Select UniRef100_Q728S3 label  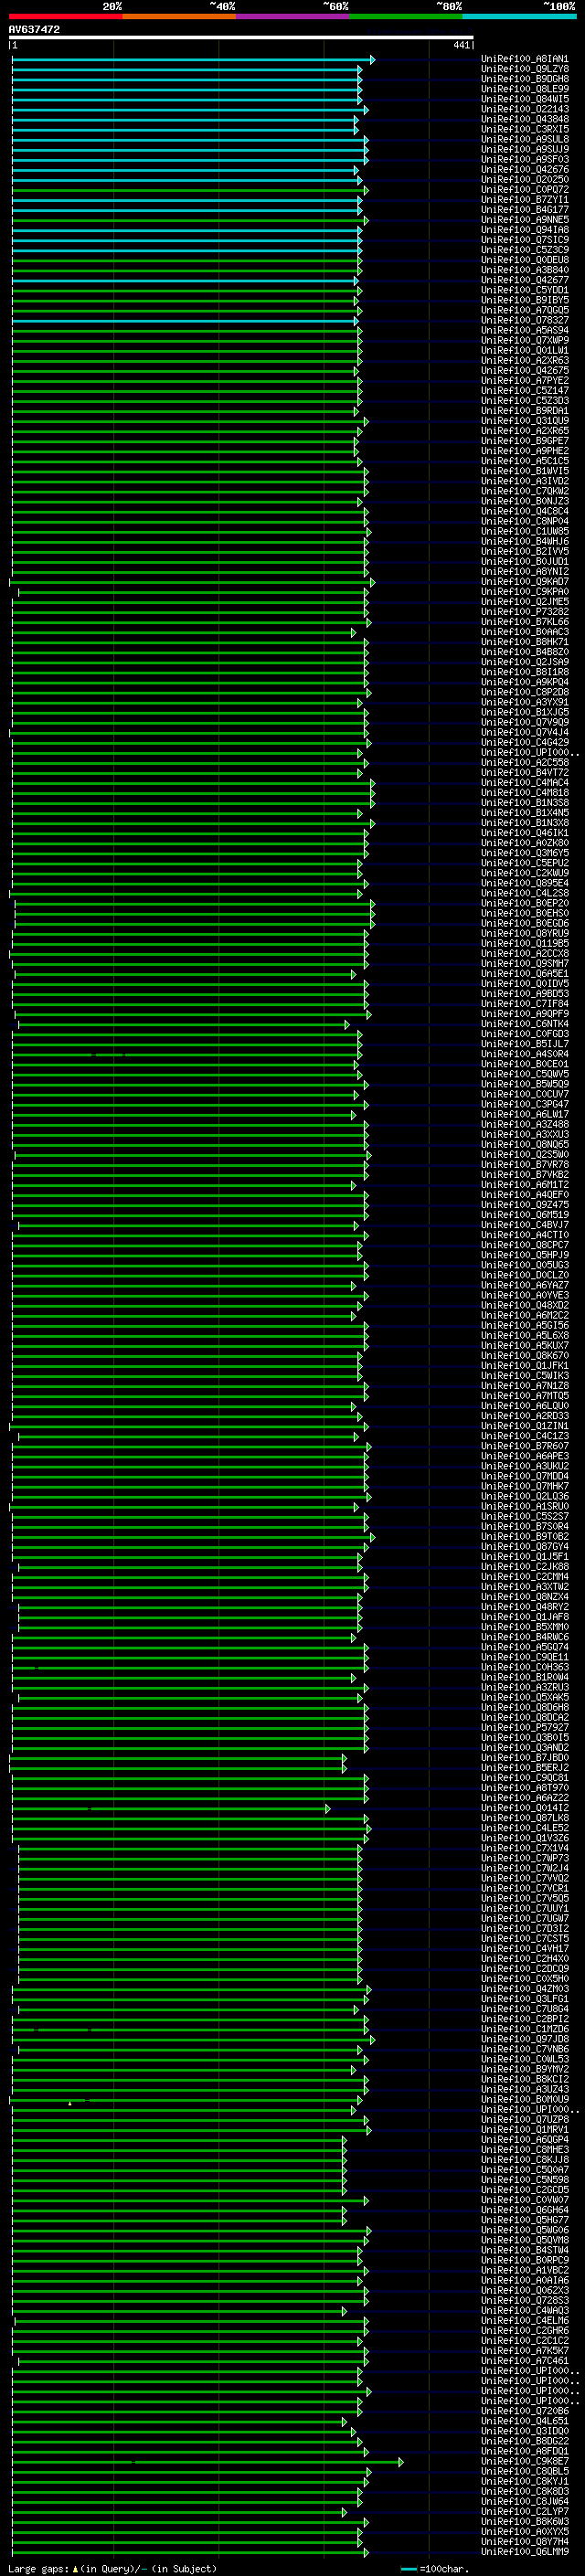point(525,2300)
